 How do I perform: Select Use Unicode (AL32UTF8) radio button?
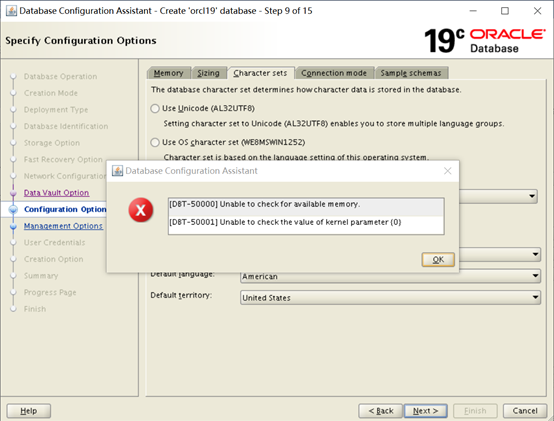[x=155, y=108]
